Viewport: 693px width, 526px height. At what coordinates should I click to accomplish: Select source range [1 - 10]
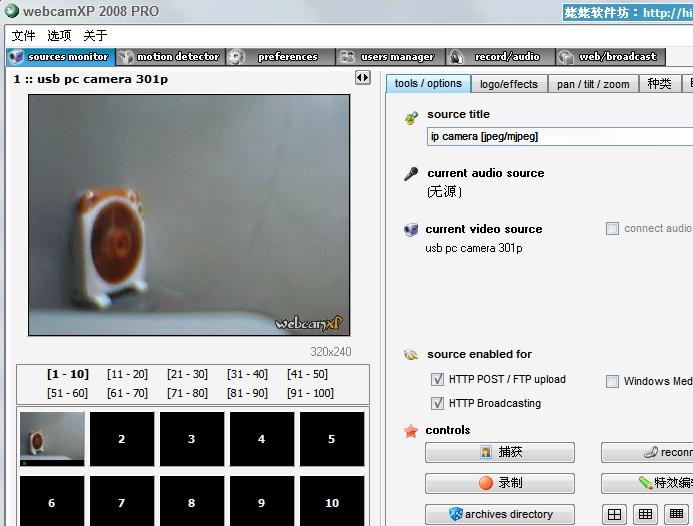click(68, 374)
